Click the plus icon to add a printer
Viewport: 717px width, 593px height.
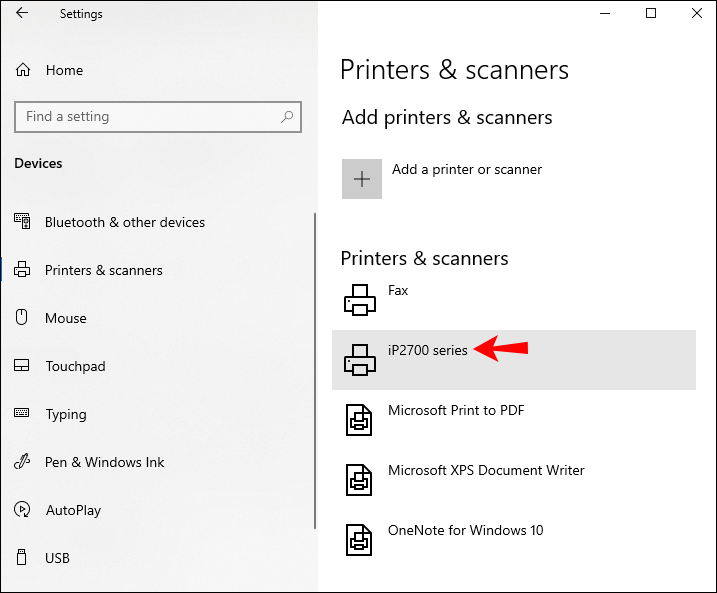[362, 179]
